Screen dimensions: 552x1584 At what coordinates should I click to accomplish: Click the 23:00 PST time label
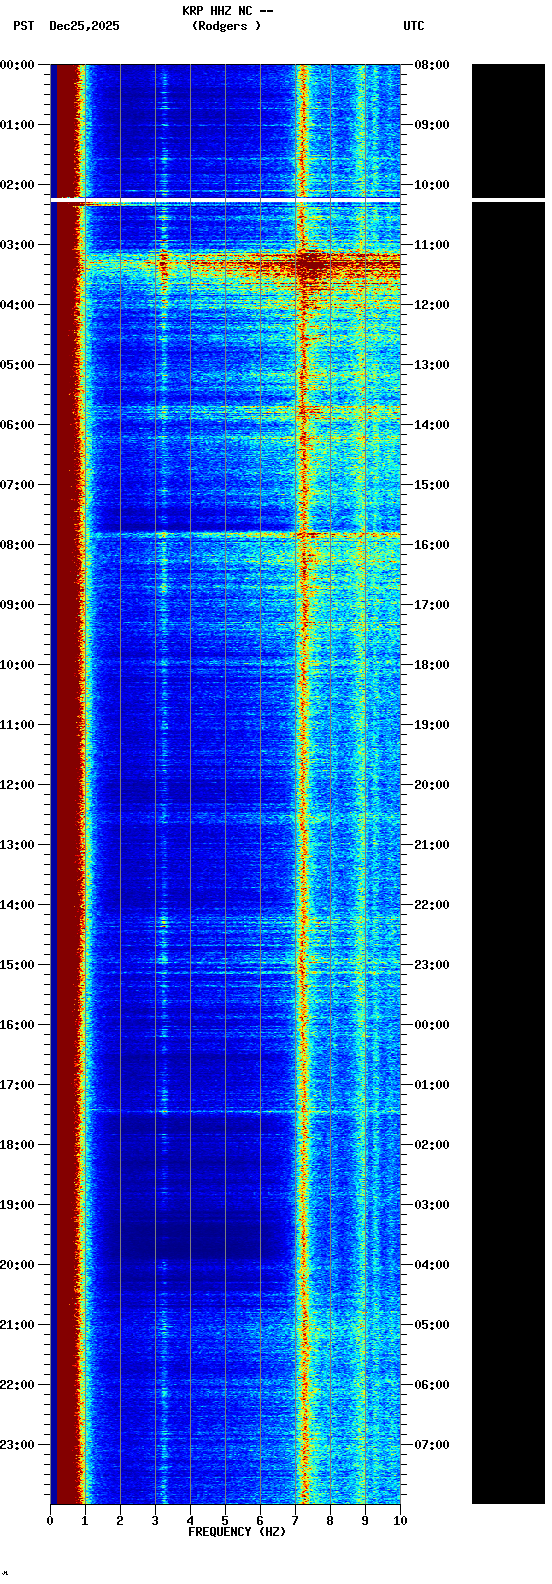[18, 1445]
